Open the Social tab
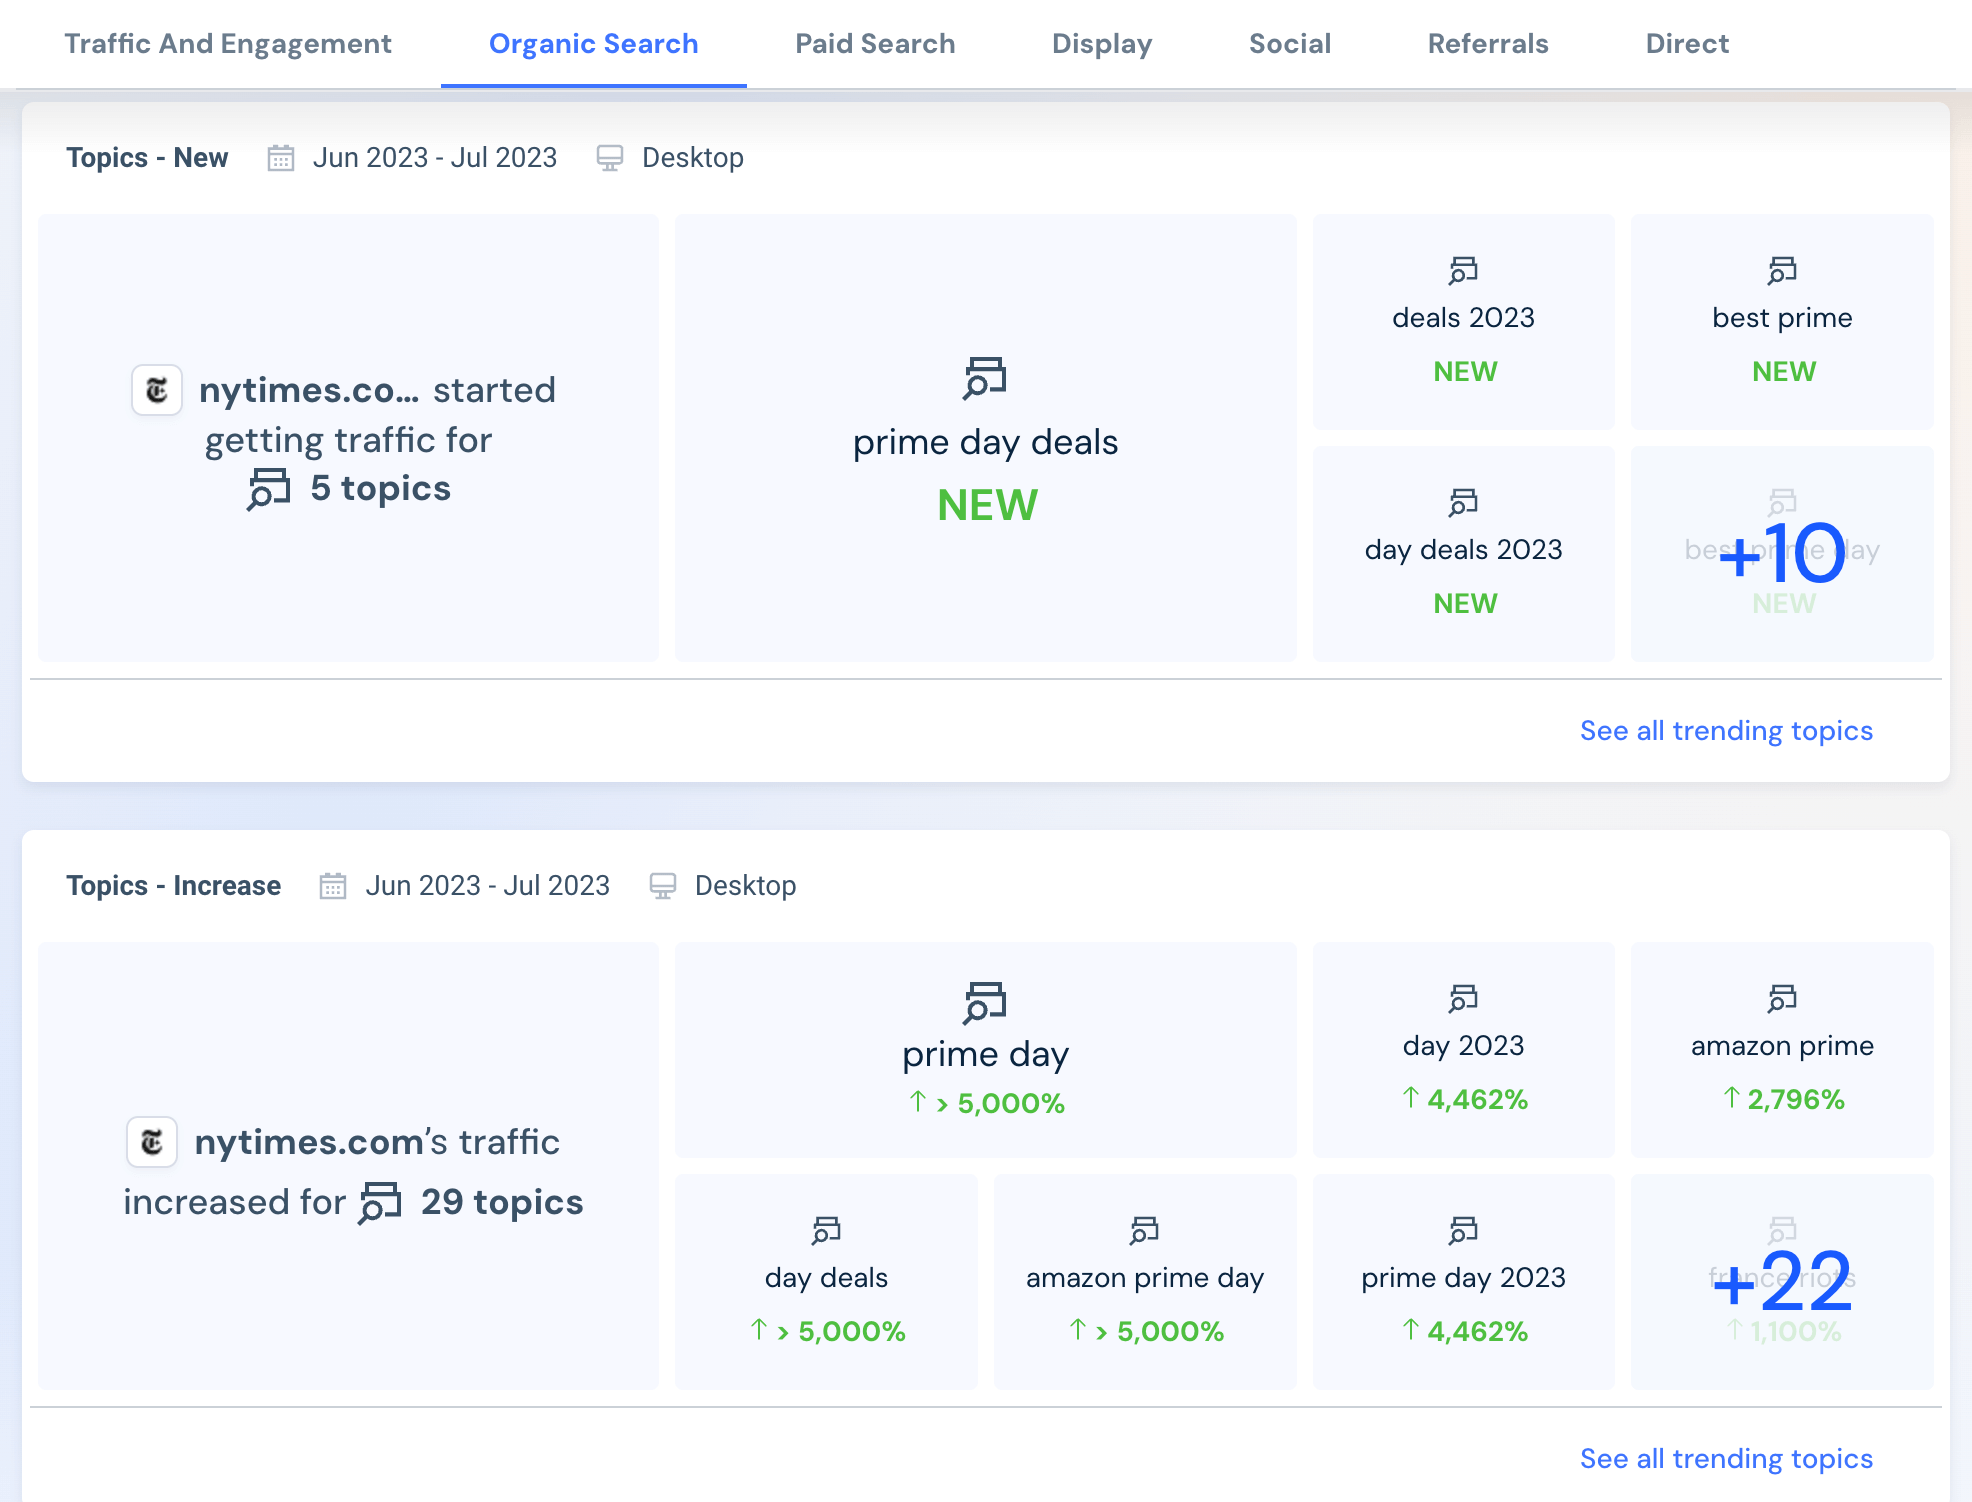The image size is (1972, 1502). coord(1289,43)
